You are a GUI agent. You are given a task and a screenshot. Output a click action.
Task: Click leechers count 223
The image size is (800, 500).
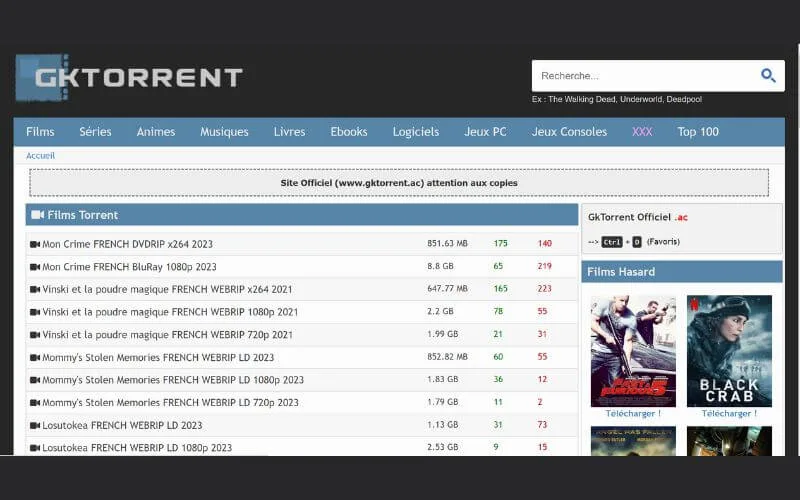(544, 288)
